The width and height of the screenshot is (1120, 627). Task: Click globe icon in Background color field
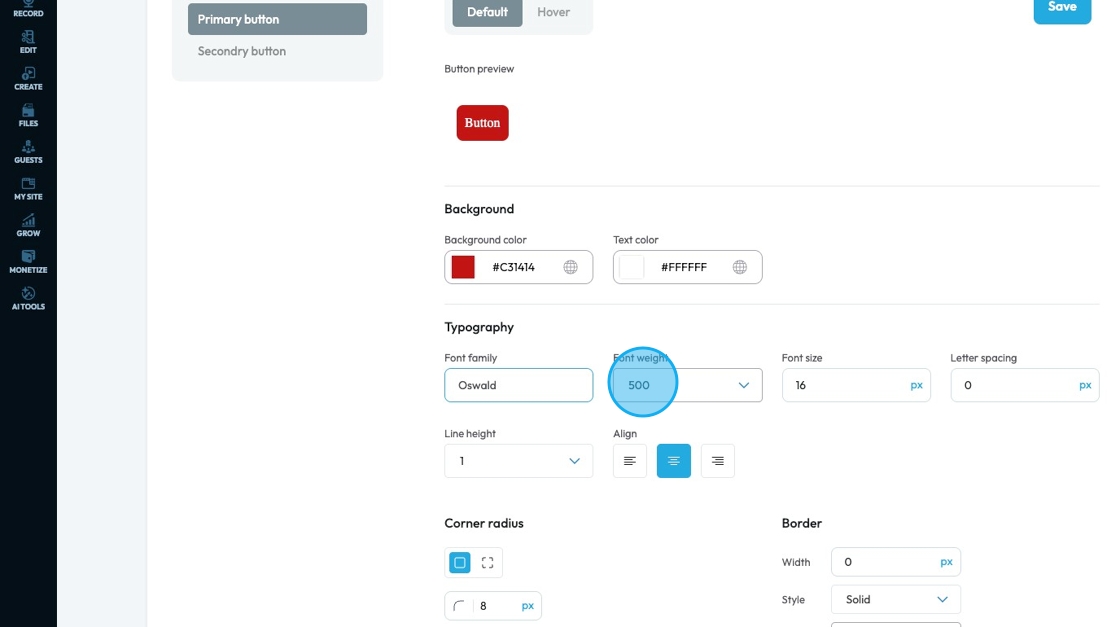pyautogui.click(x=570, y=267)
